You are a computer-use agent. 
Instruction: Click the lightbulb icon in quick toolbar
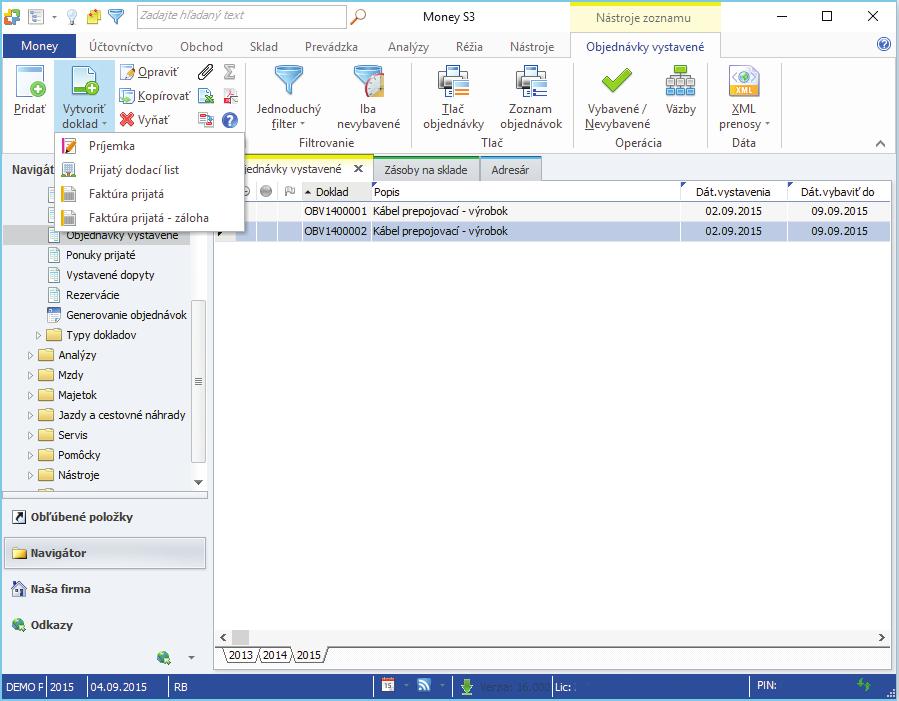(72, 17)
